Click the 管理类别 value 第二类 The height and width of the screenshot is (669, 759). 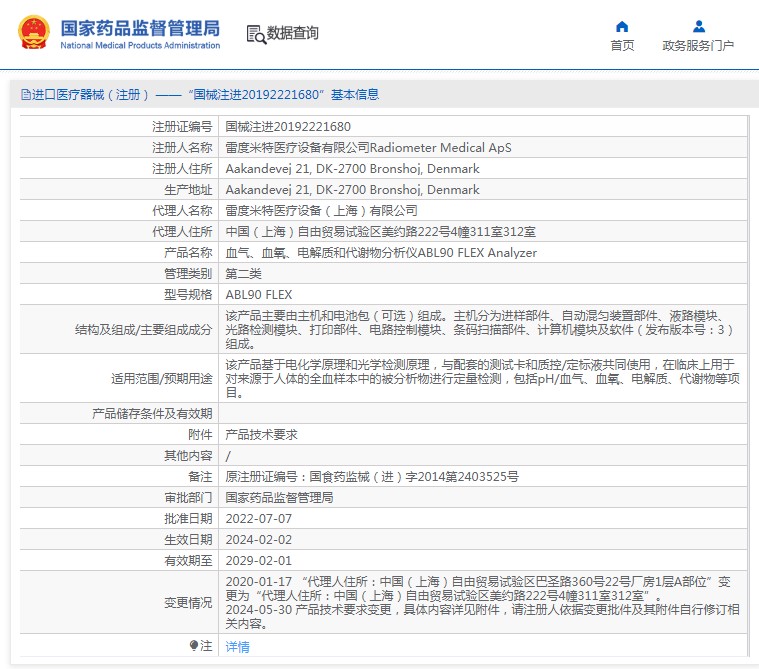point(245,274)
